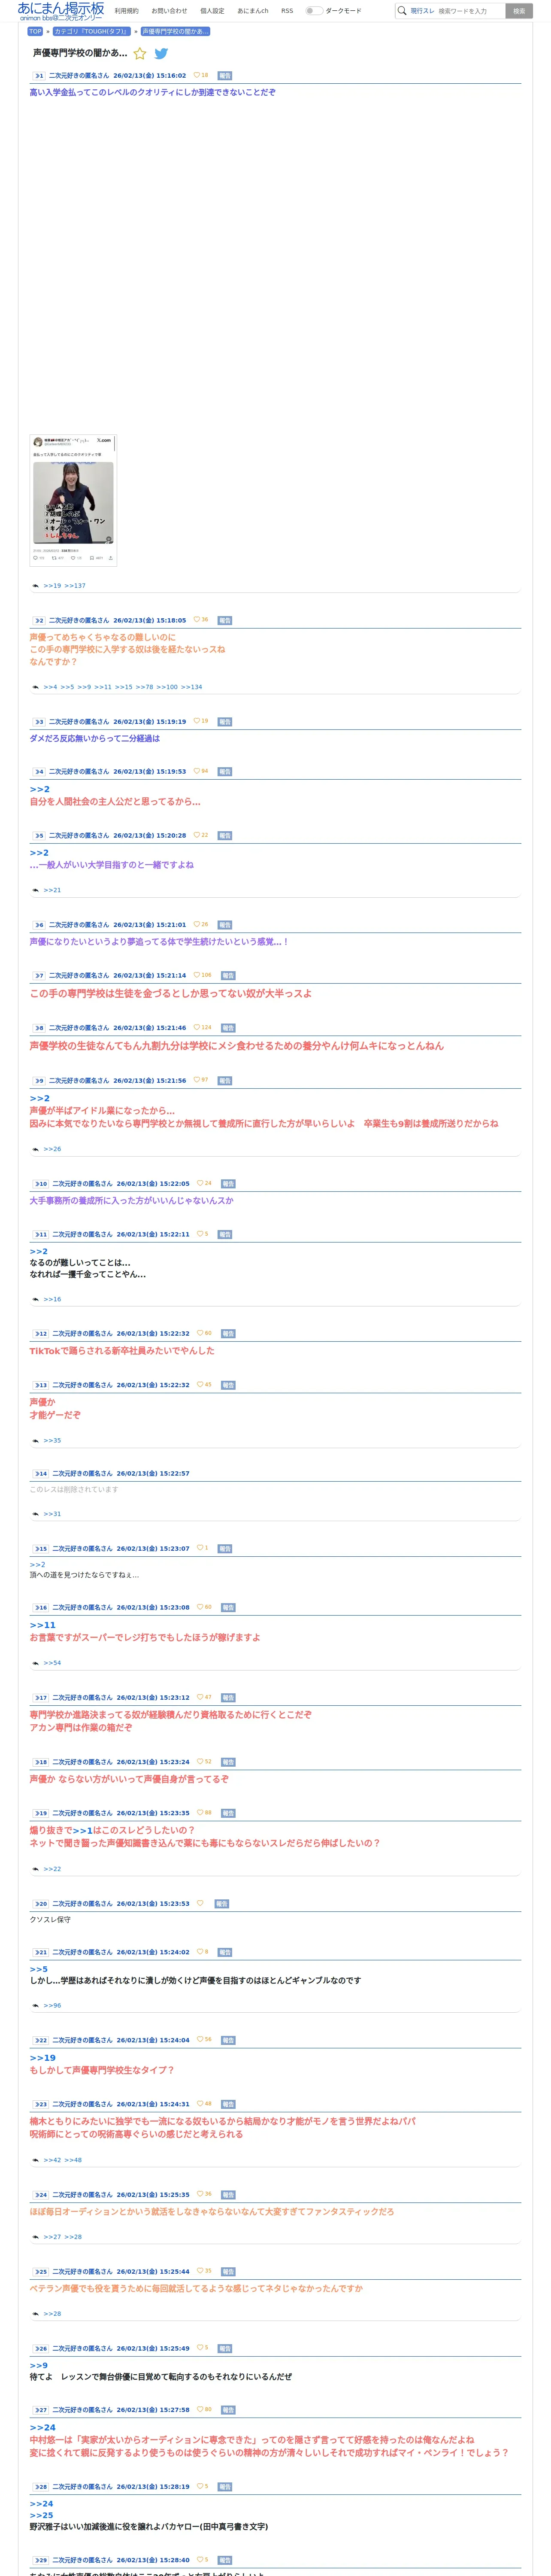The height and width of the screenshot is (2576, 551).
Task: Tap the heart icon on post 12
Action: click(200, 1333)
